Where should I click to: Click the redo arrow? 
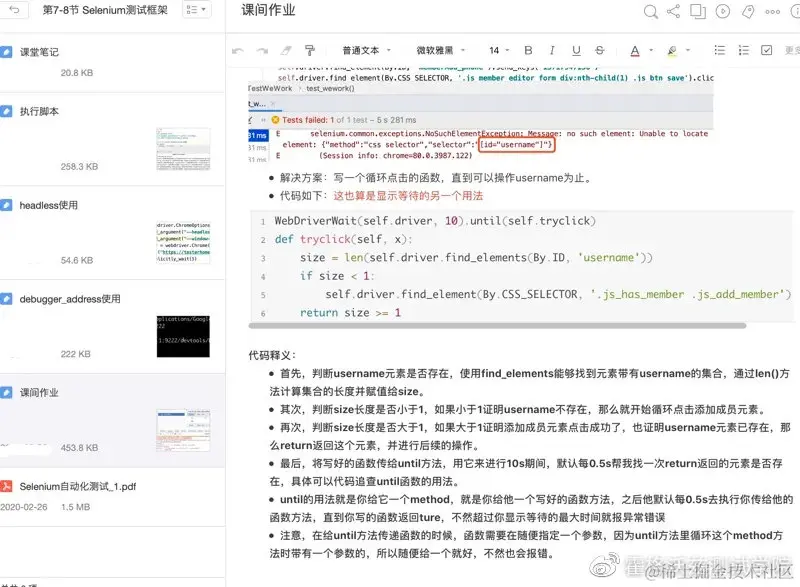coord(262,50)
